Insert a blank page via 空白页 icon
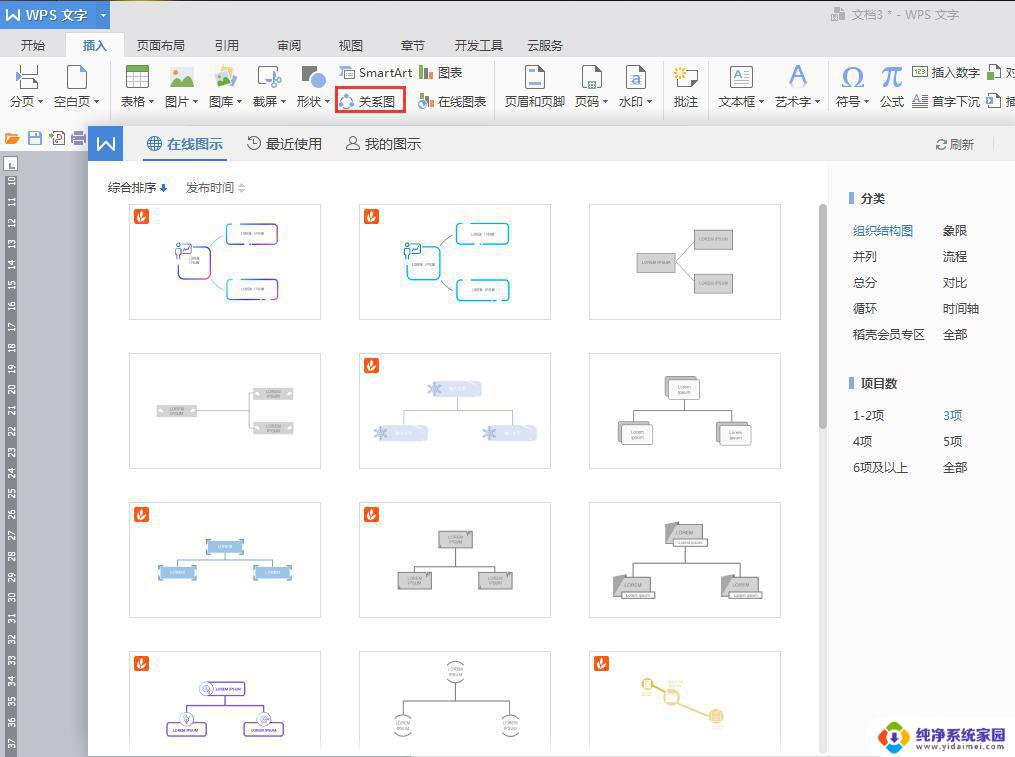Image resolution: width=1015 pixels, height=757 pixels. (x=77, y=78)
